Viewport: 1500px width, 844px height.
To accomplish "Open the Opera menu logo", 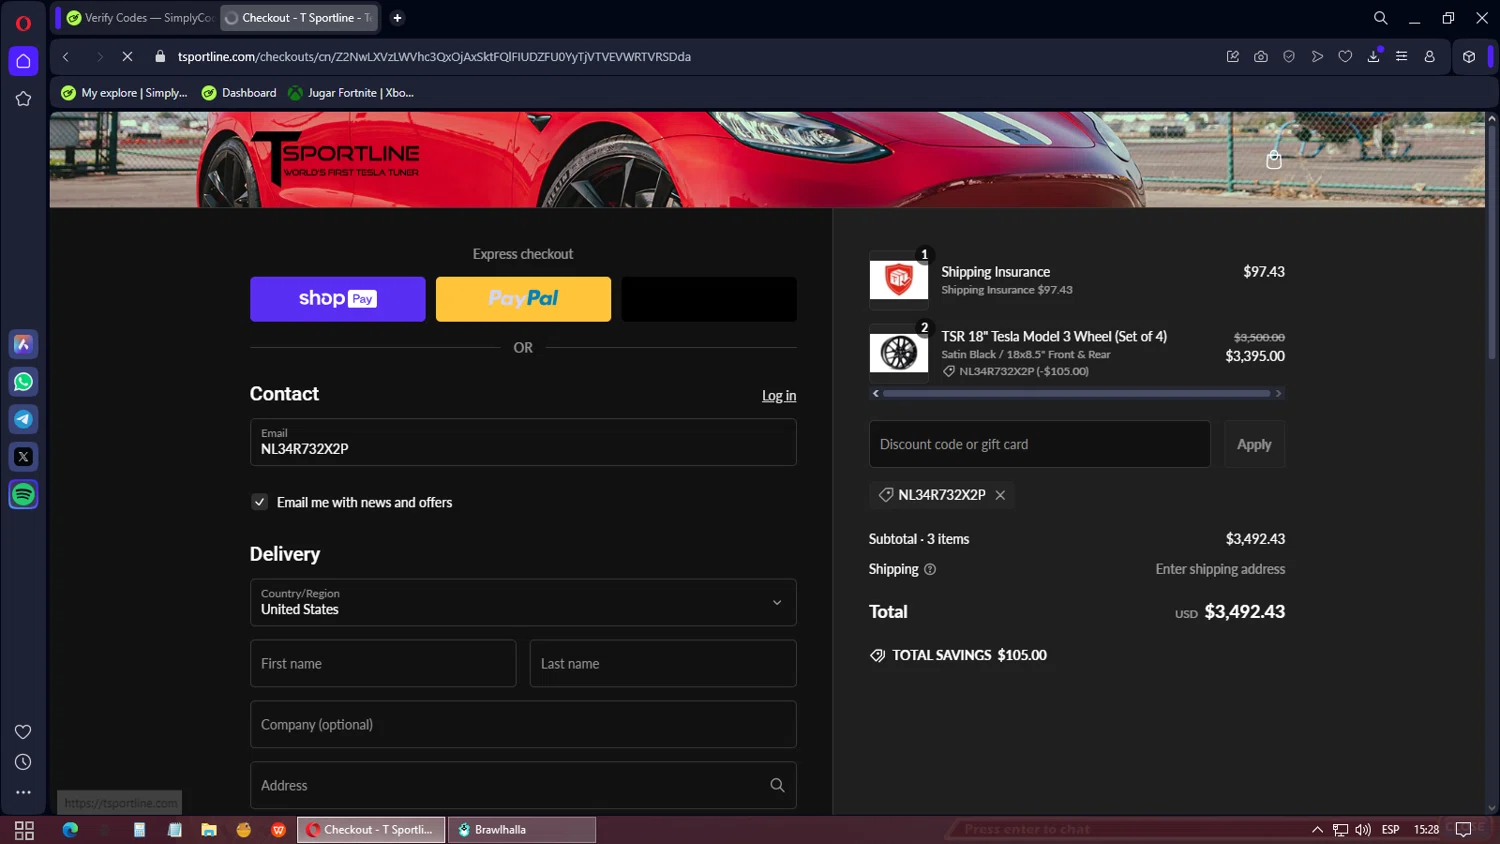I will pyautogui.click(x=23, y=23).
